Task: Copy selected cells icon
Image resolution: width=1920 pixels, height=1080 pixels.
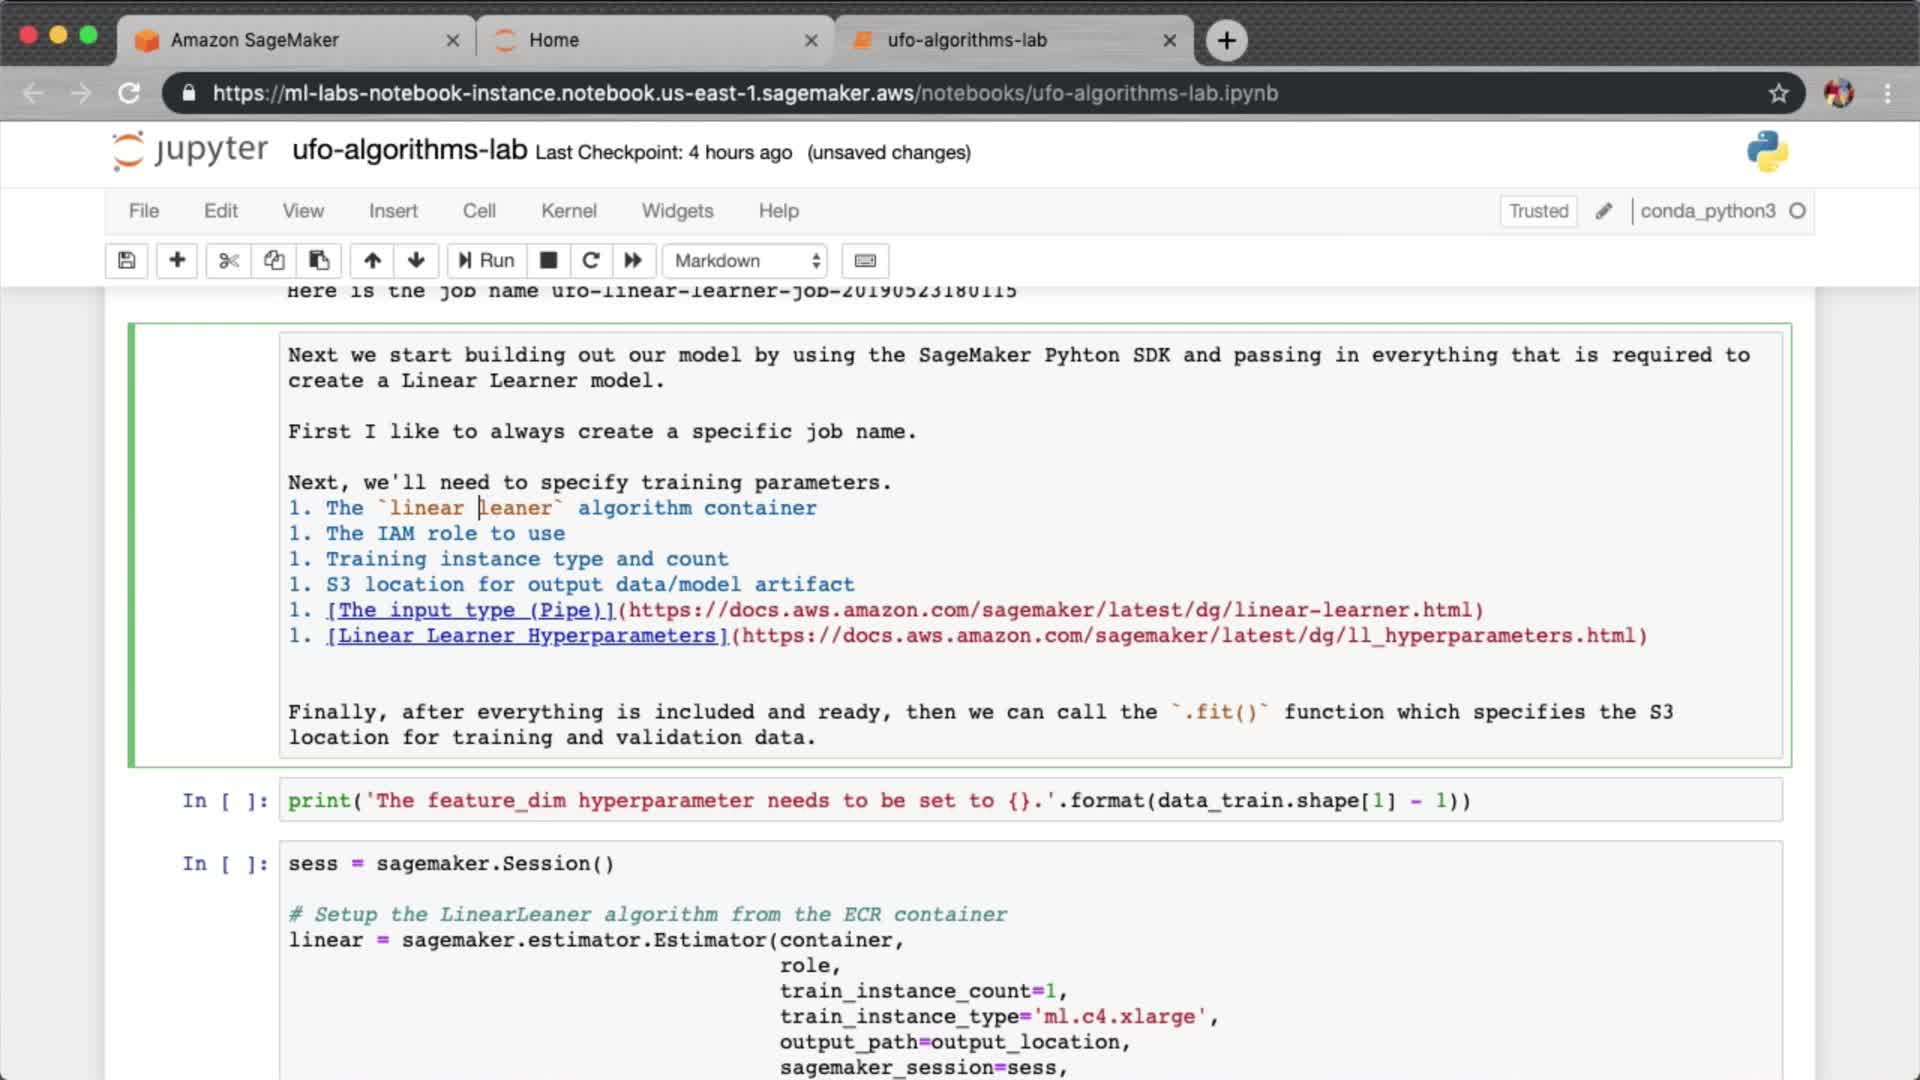Action: [x=274, y=261]
